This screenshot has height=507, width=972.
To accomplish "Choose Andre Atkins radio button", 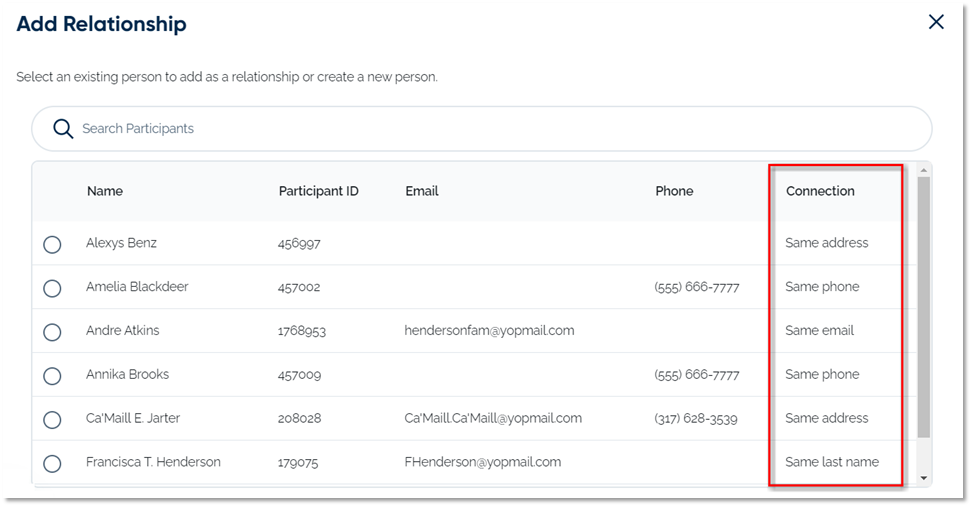I will [52, 332].
